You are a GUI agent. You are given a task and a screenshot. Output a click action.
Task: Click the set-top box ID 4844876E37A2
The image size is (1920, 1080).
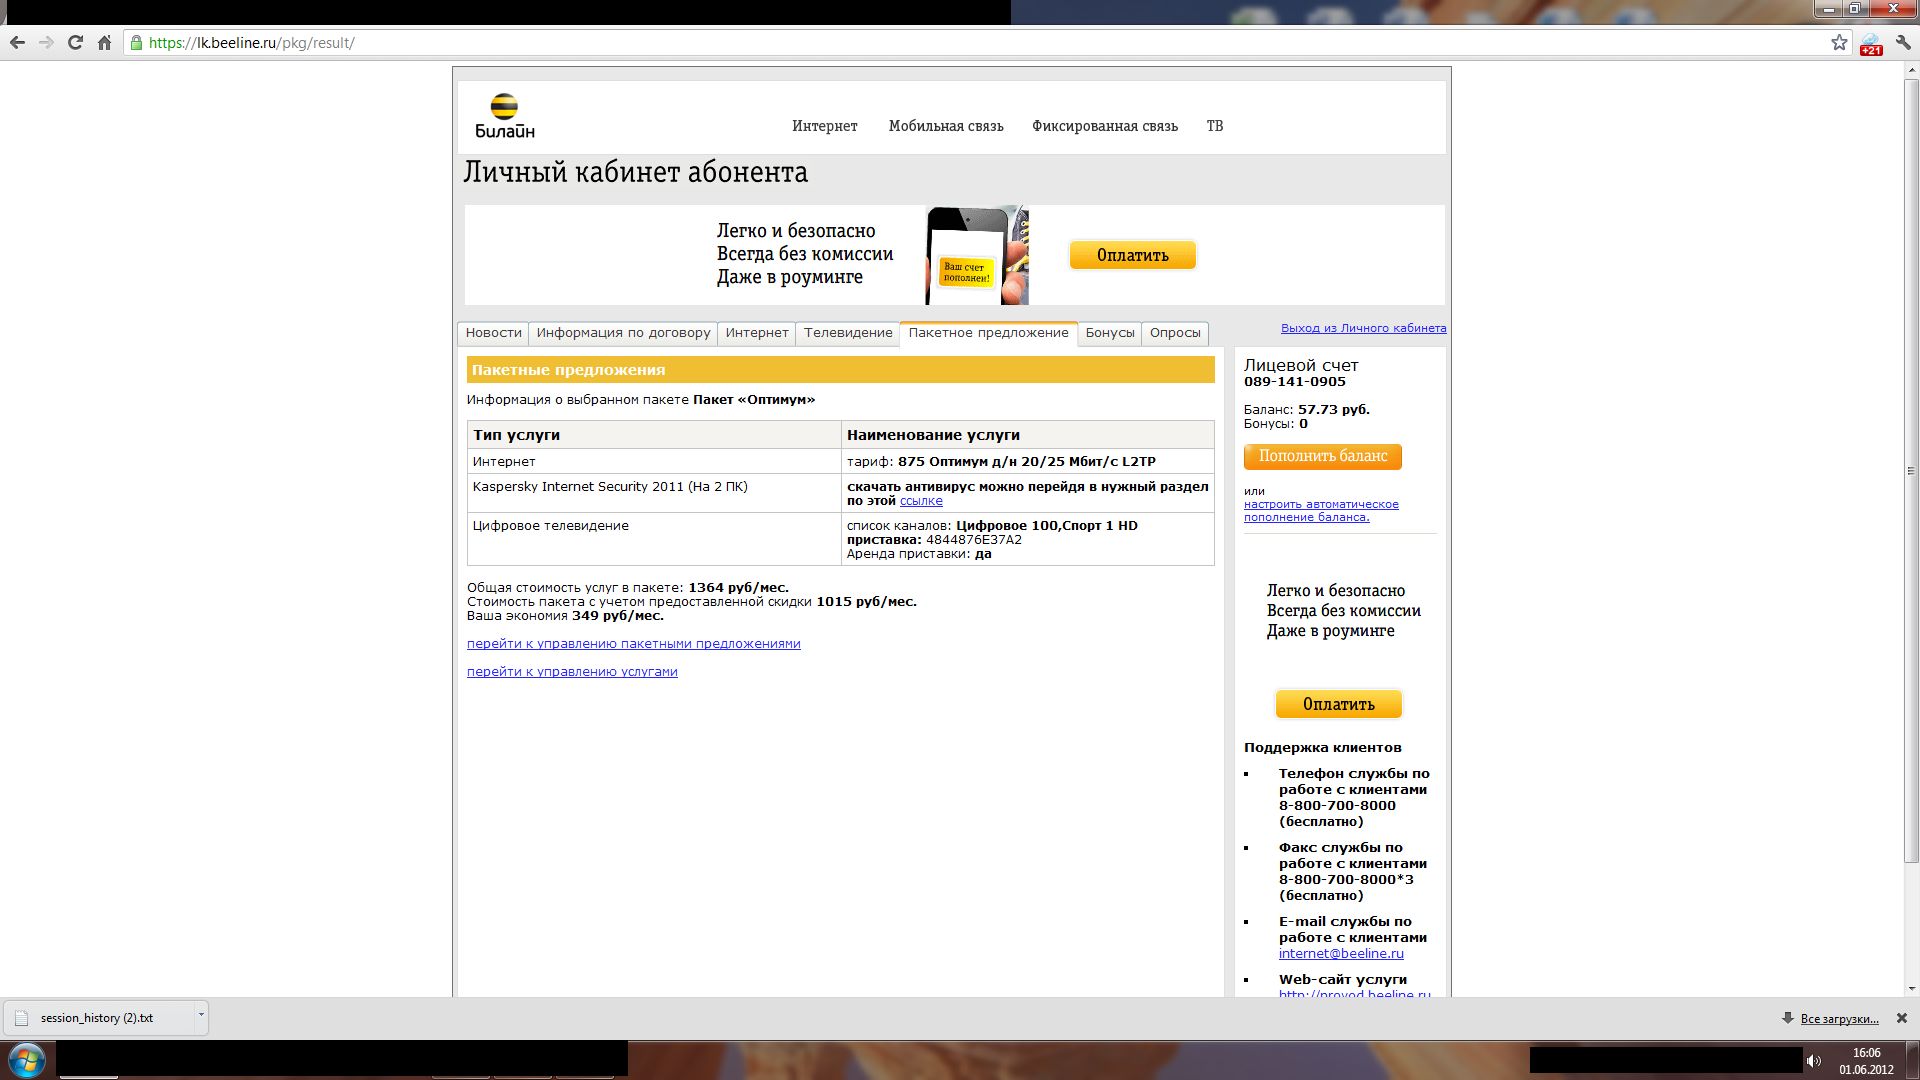pyautogui.click(x=974, y=540)
